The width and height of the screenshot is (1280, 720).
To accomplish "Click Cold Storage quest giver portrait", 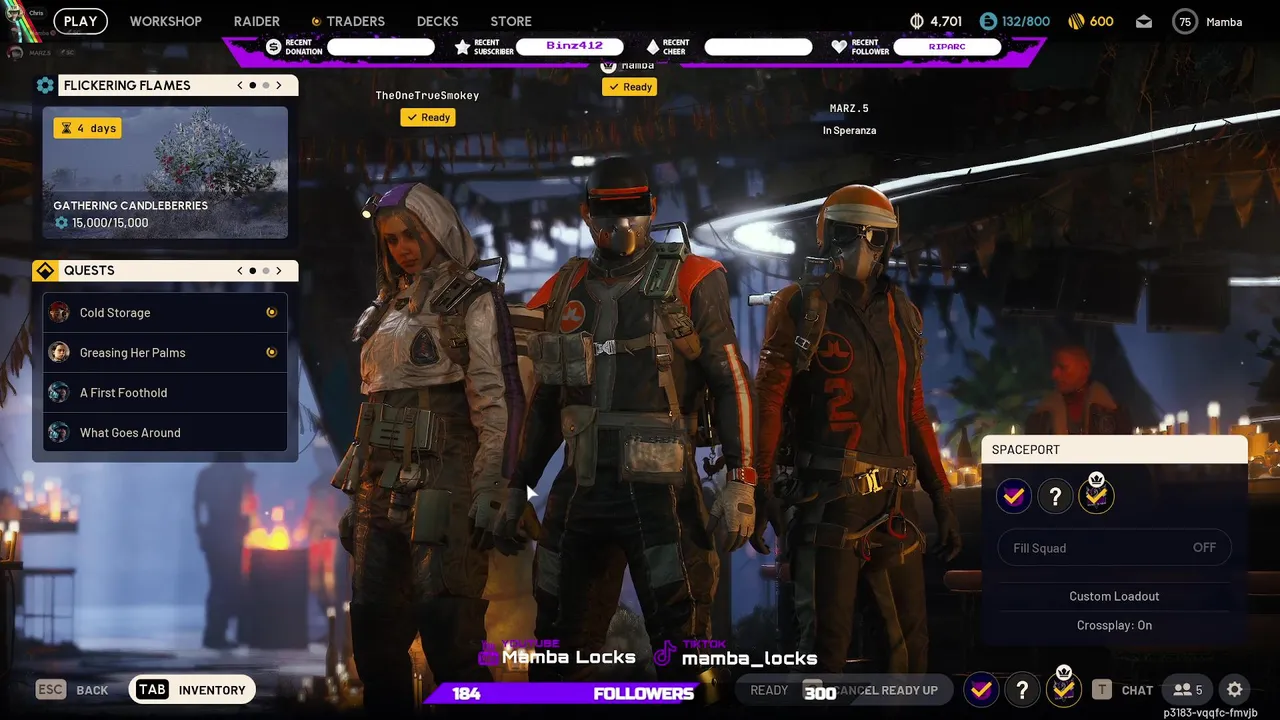I will click(59, 312).
